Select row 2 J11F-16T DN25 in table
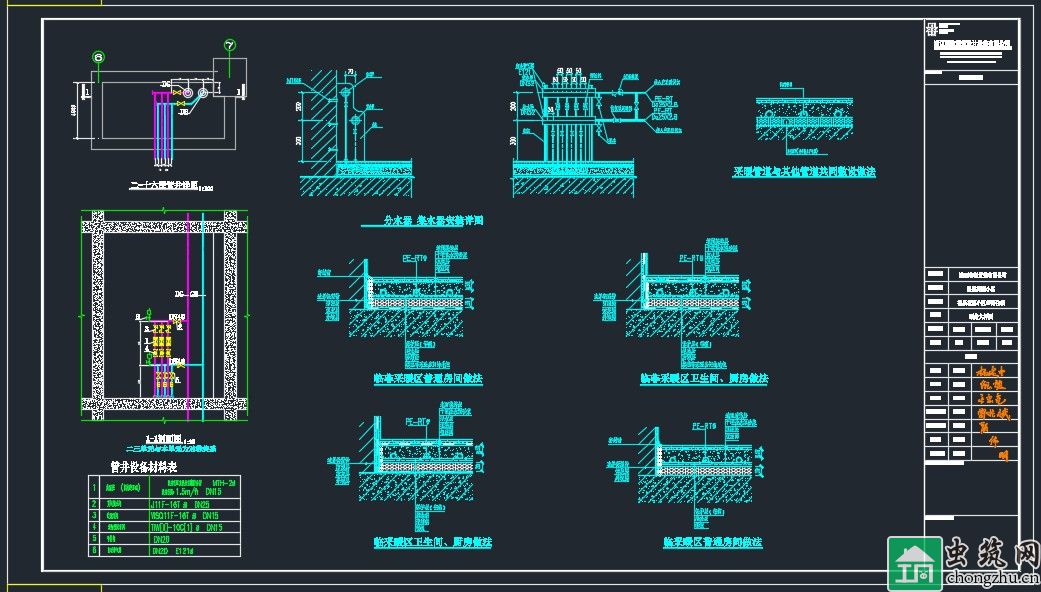The width and height of the screenshot is (1041, 592). tap(165, 505)
